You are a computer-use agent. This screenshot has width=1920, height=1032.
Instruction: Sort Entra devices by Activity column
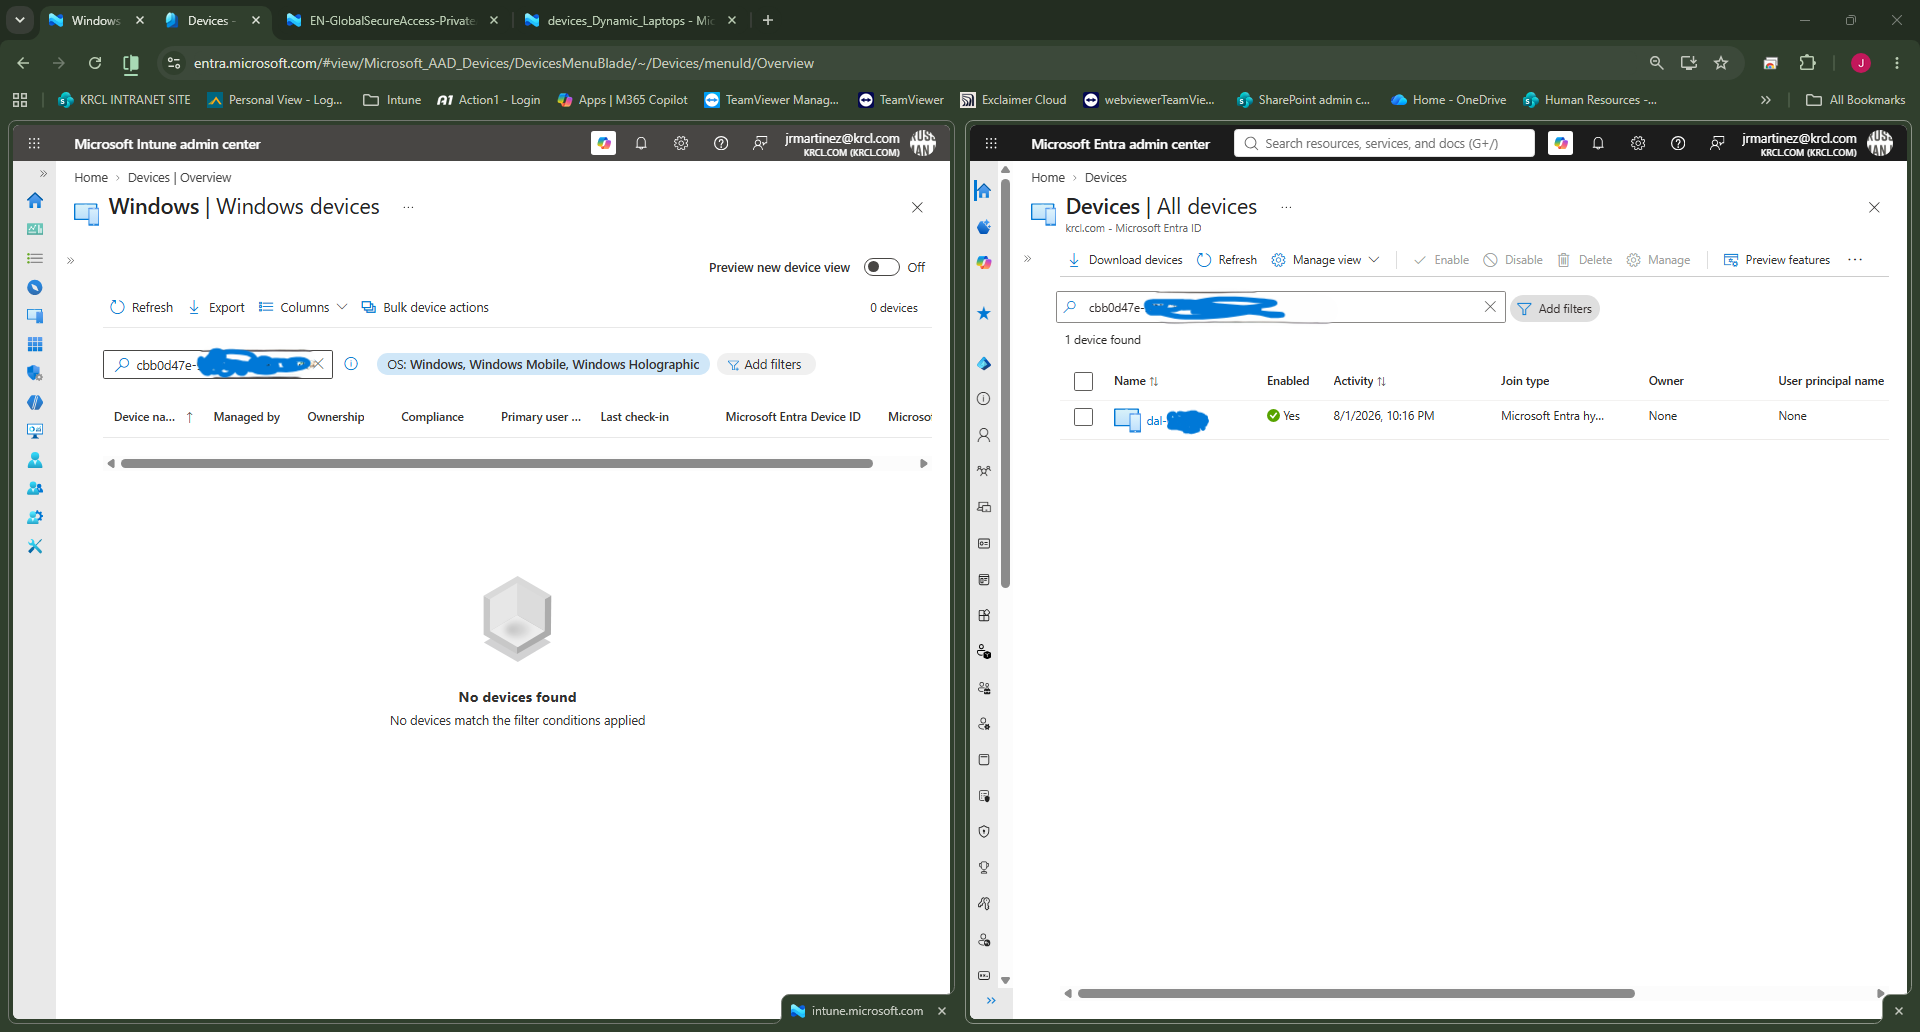[1359, 381]
